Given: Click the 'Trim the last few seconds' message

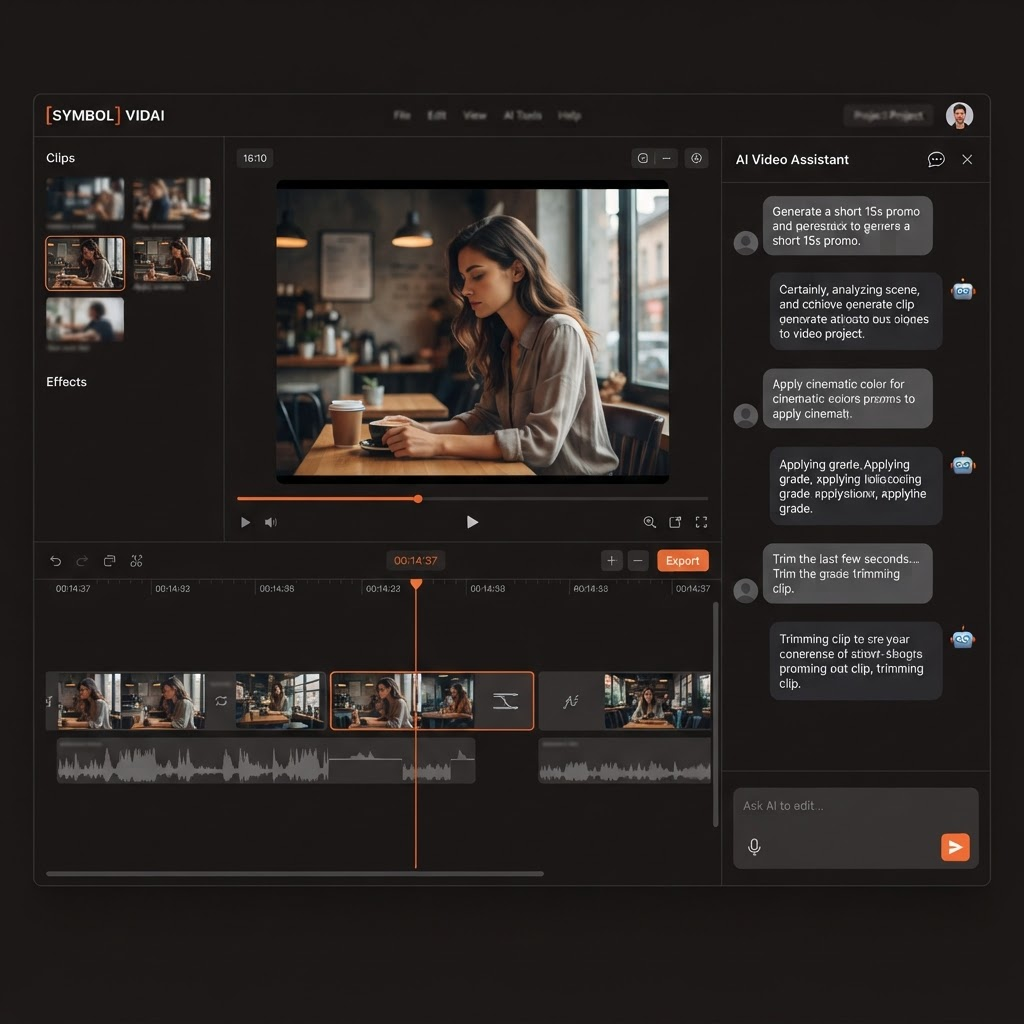Looking at the screenshot, I should coord(847,573).
